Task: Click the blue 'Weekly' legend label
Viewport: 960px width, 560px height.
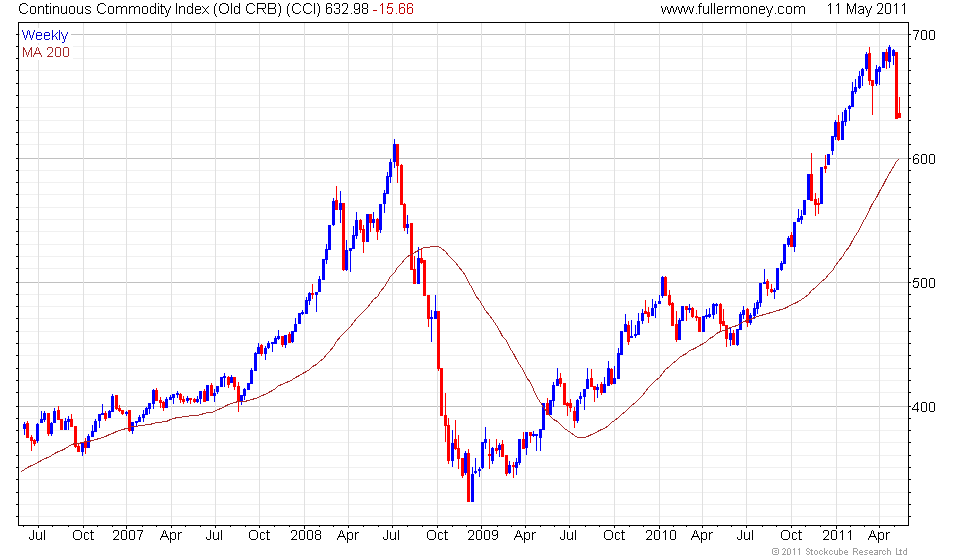Action: 45,35
